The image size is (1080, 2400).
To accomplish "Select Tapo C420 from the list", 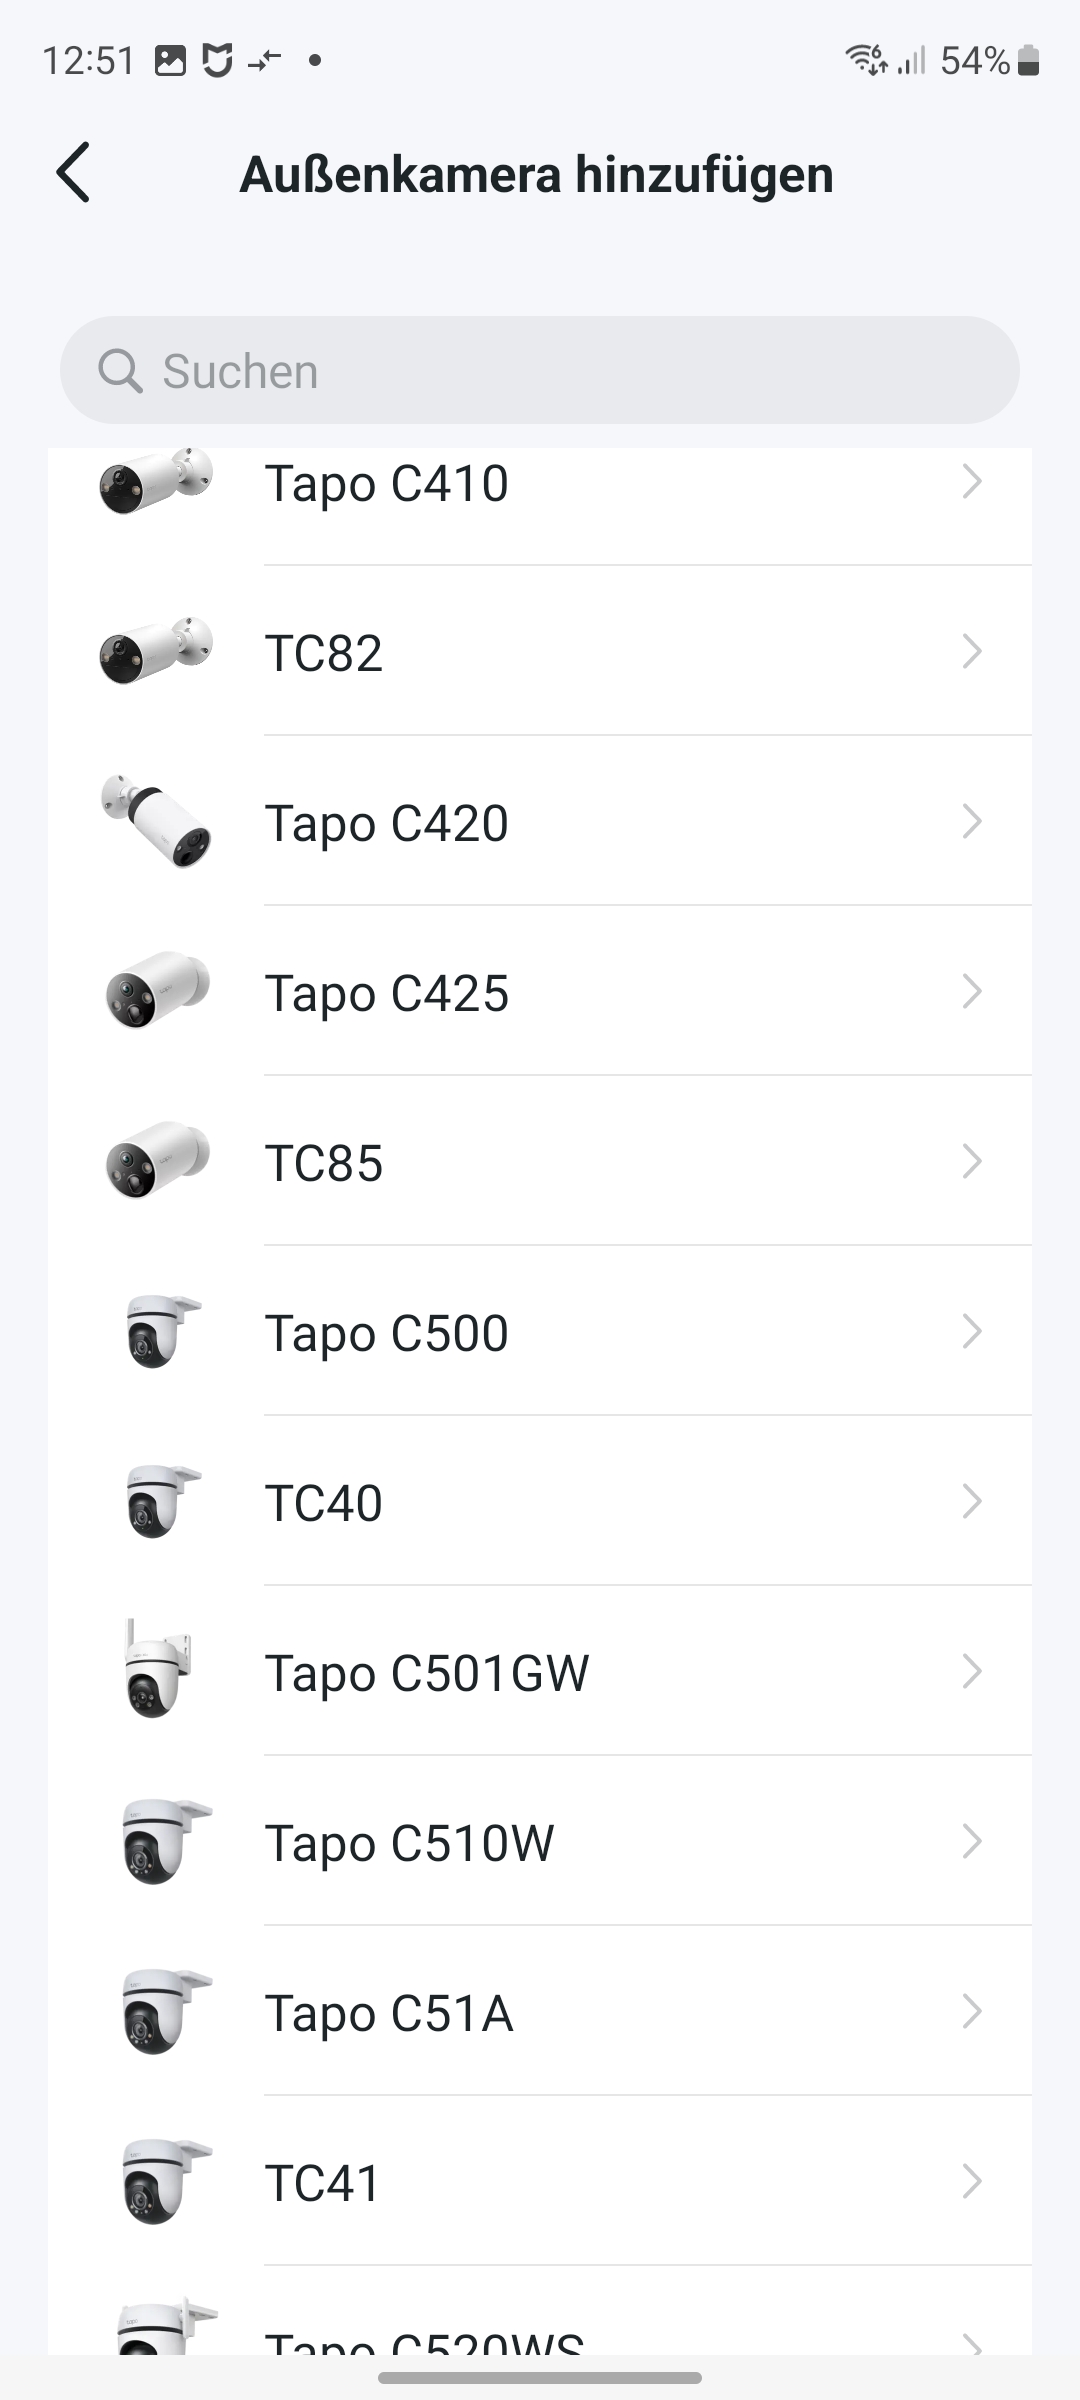I will point(386,823).
